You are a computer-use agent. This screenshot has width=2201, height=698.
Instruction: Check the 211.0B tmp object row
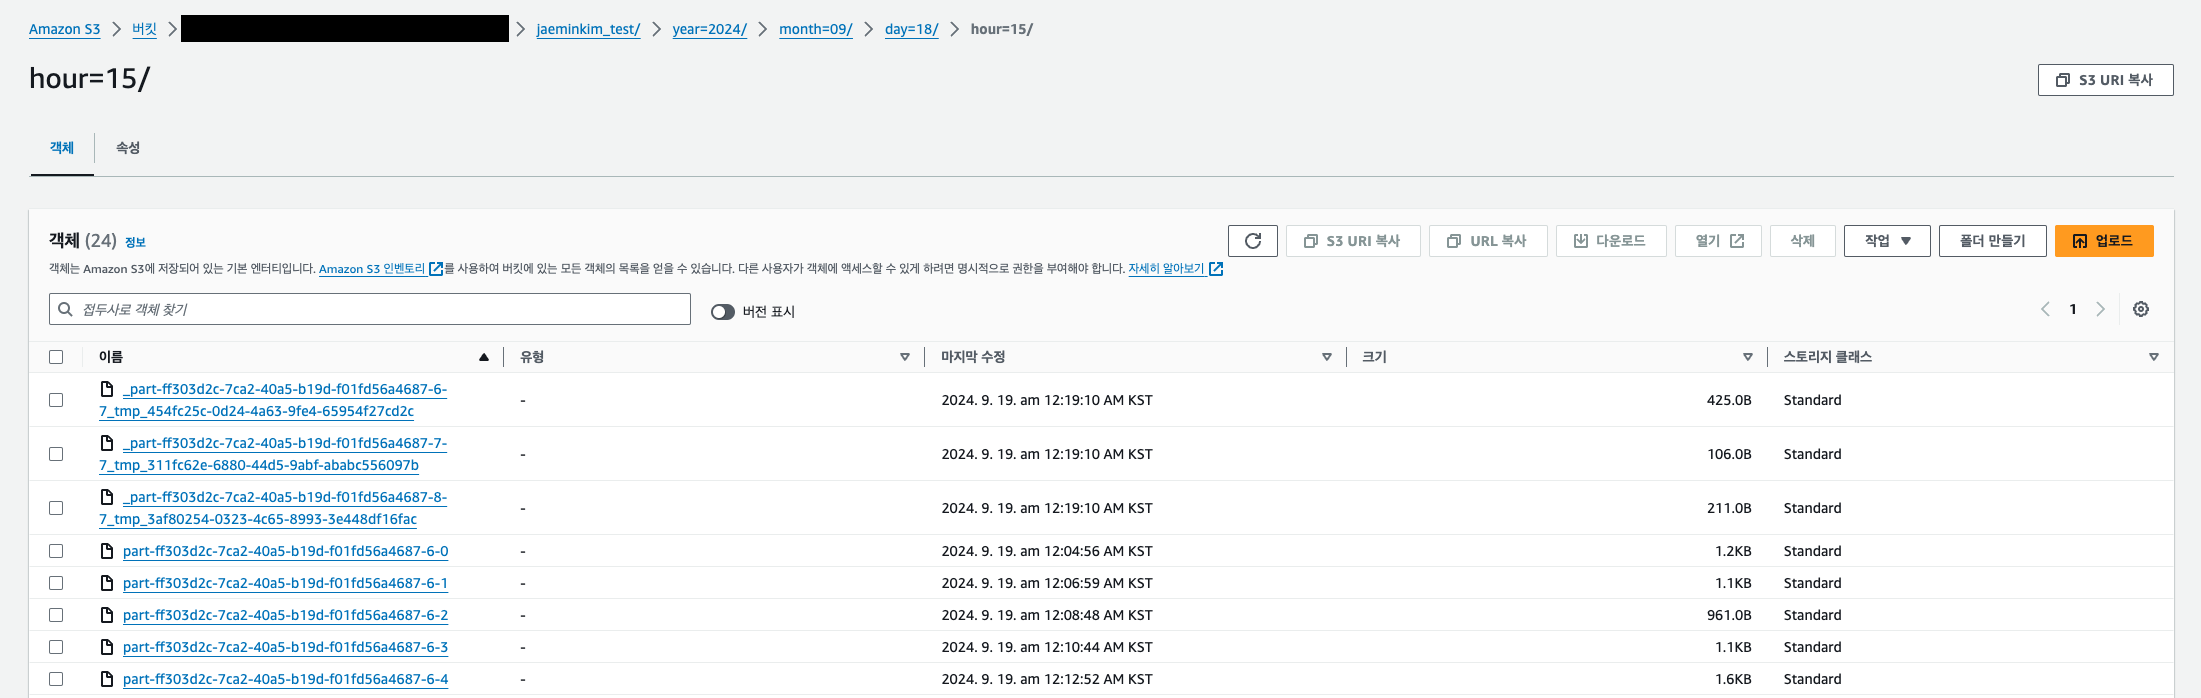click(x=56, y=508)
